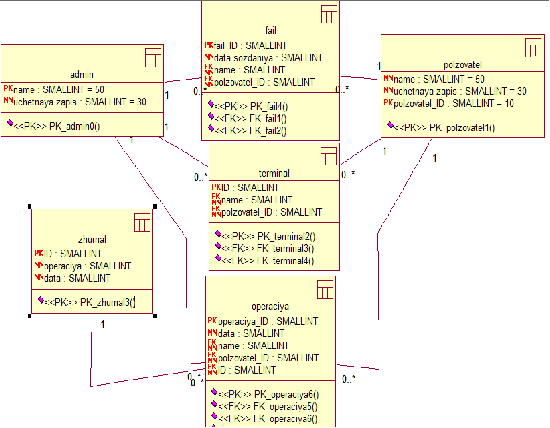Click the bottom-right selection handle of zhurnal
Image resolution: width=550 pixels, height=428 pixels.
tap(155, 316)
